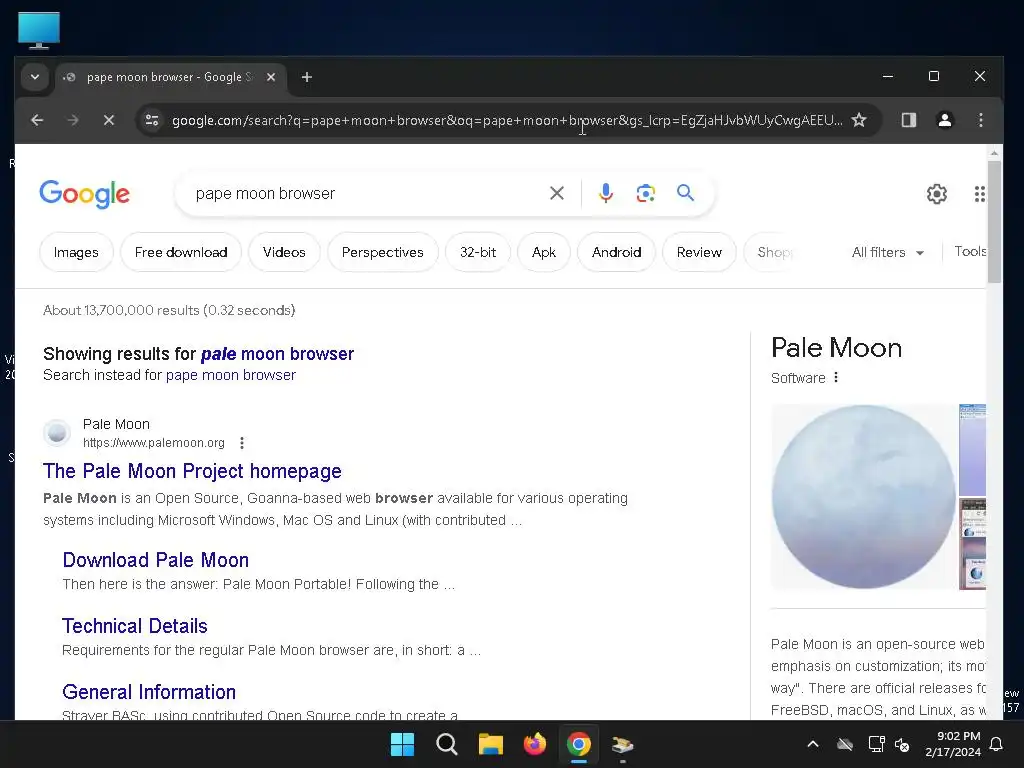Click inside the Google search box text
This screenshot has width=1024, height=768.
tap(265, 193)
